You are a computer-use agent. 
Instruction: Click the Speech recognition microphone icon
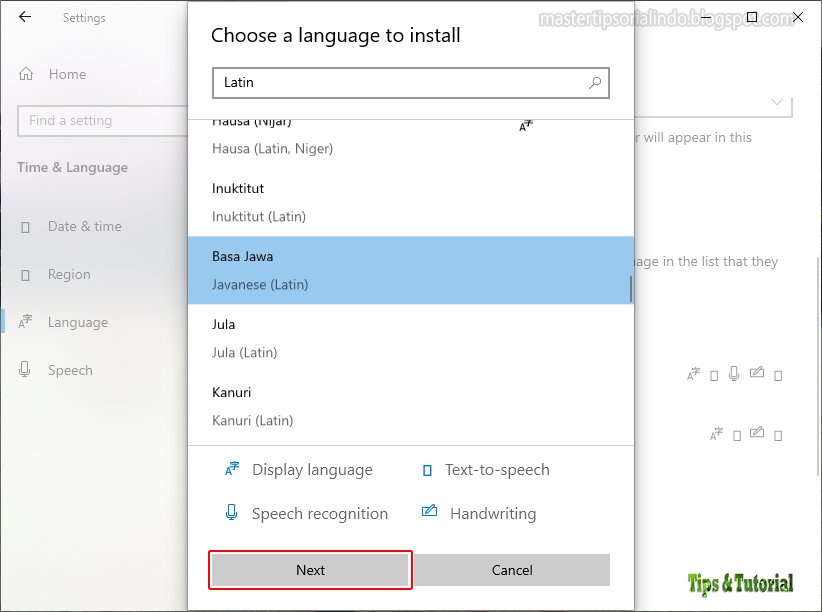pos(231,512)
